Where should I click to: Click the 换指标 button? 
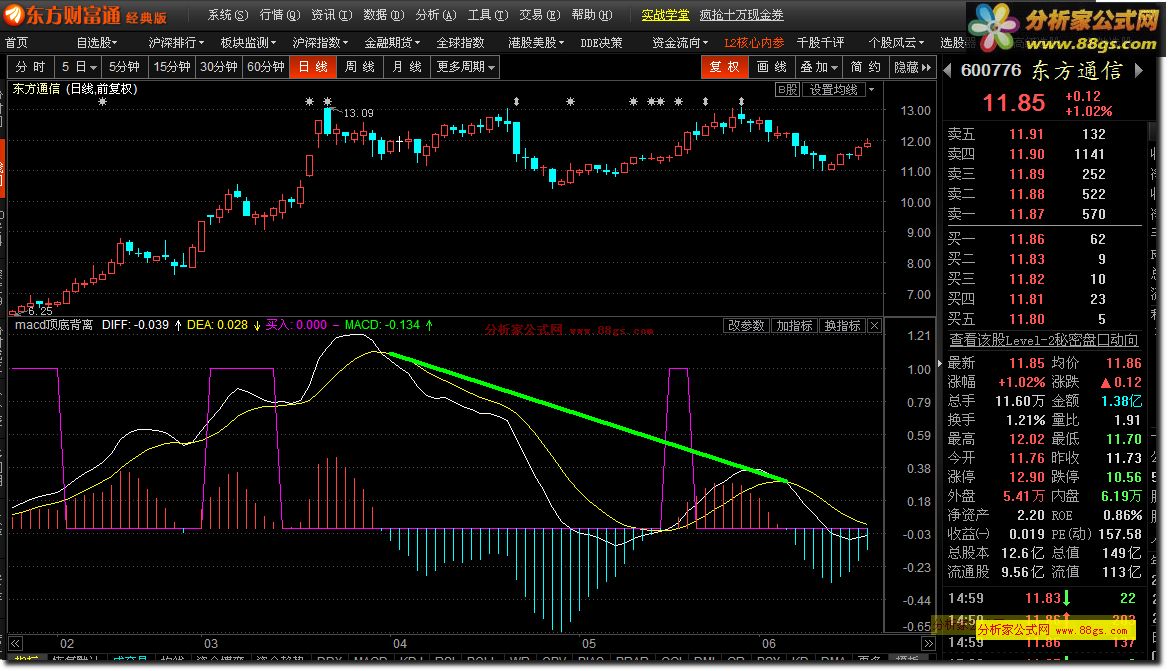pos(842,326)
